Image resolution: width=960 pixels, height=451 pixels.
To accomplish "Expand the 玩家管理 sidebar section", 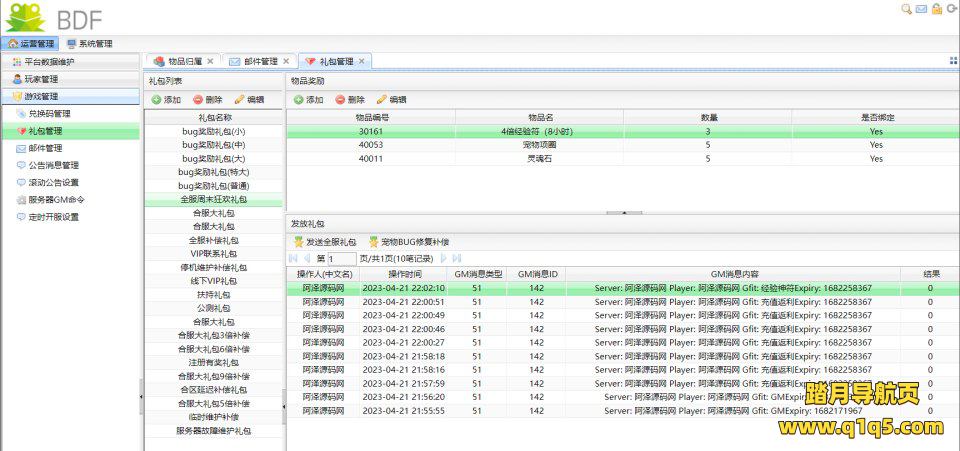I will click(x=41, y=79).
